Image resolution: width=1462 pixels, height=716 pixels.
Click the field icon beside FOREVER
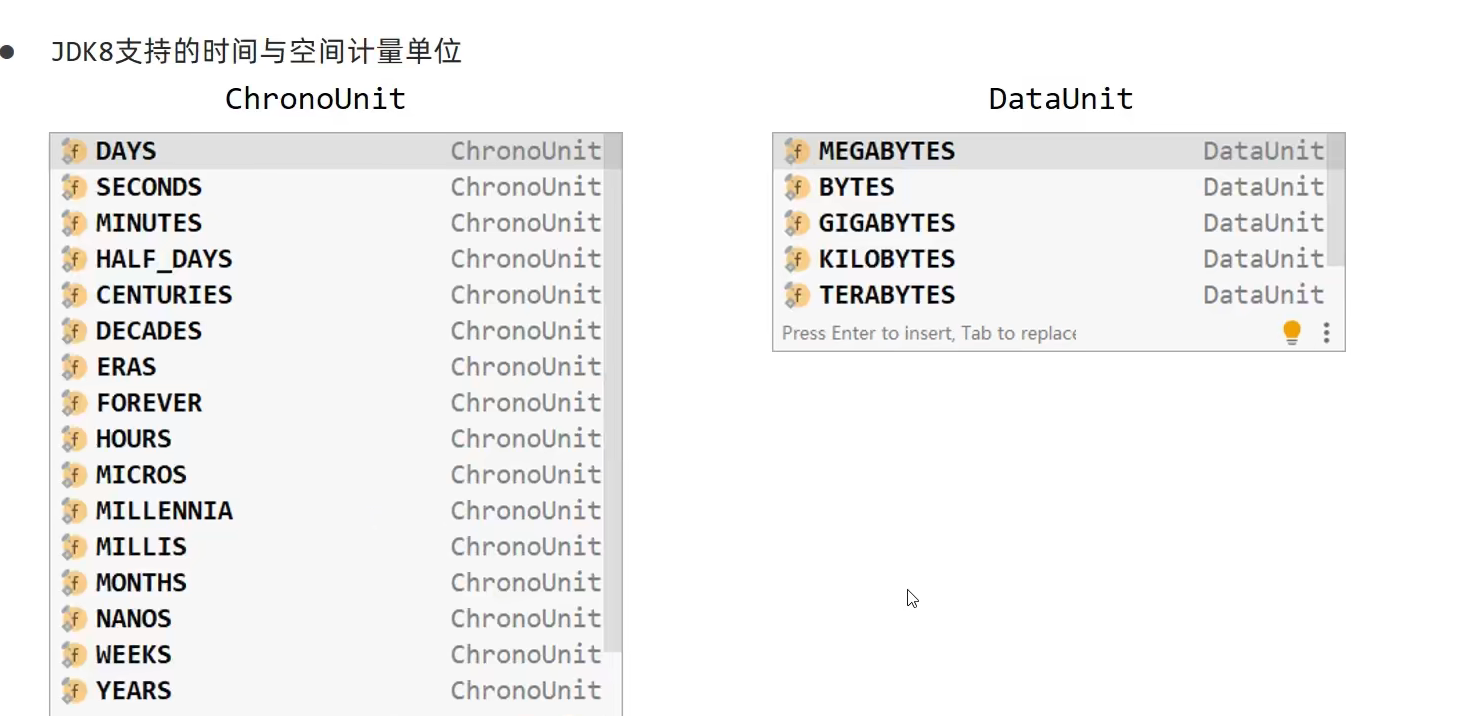coord(74,403)
